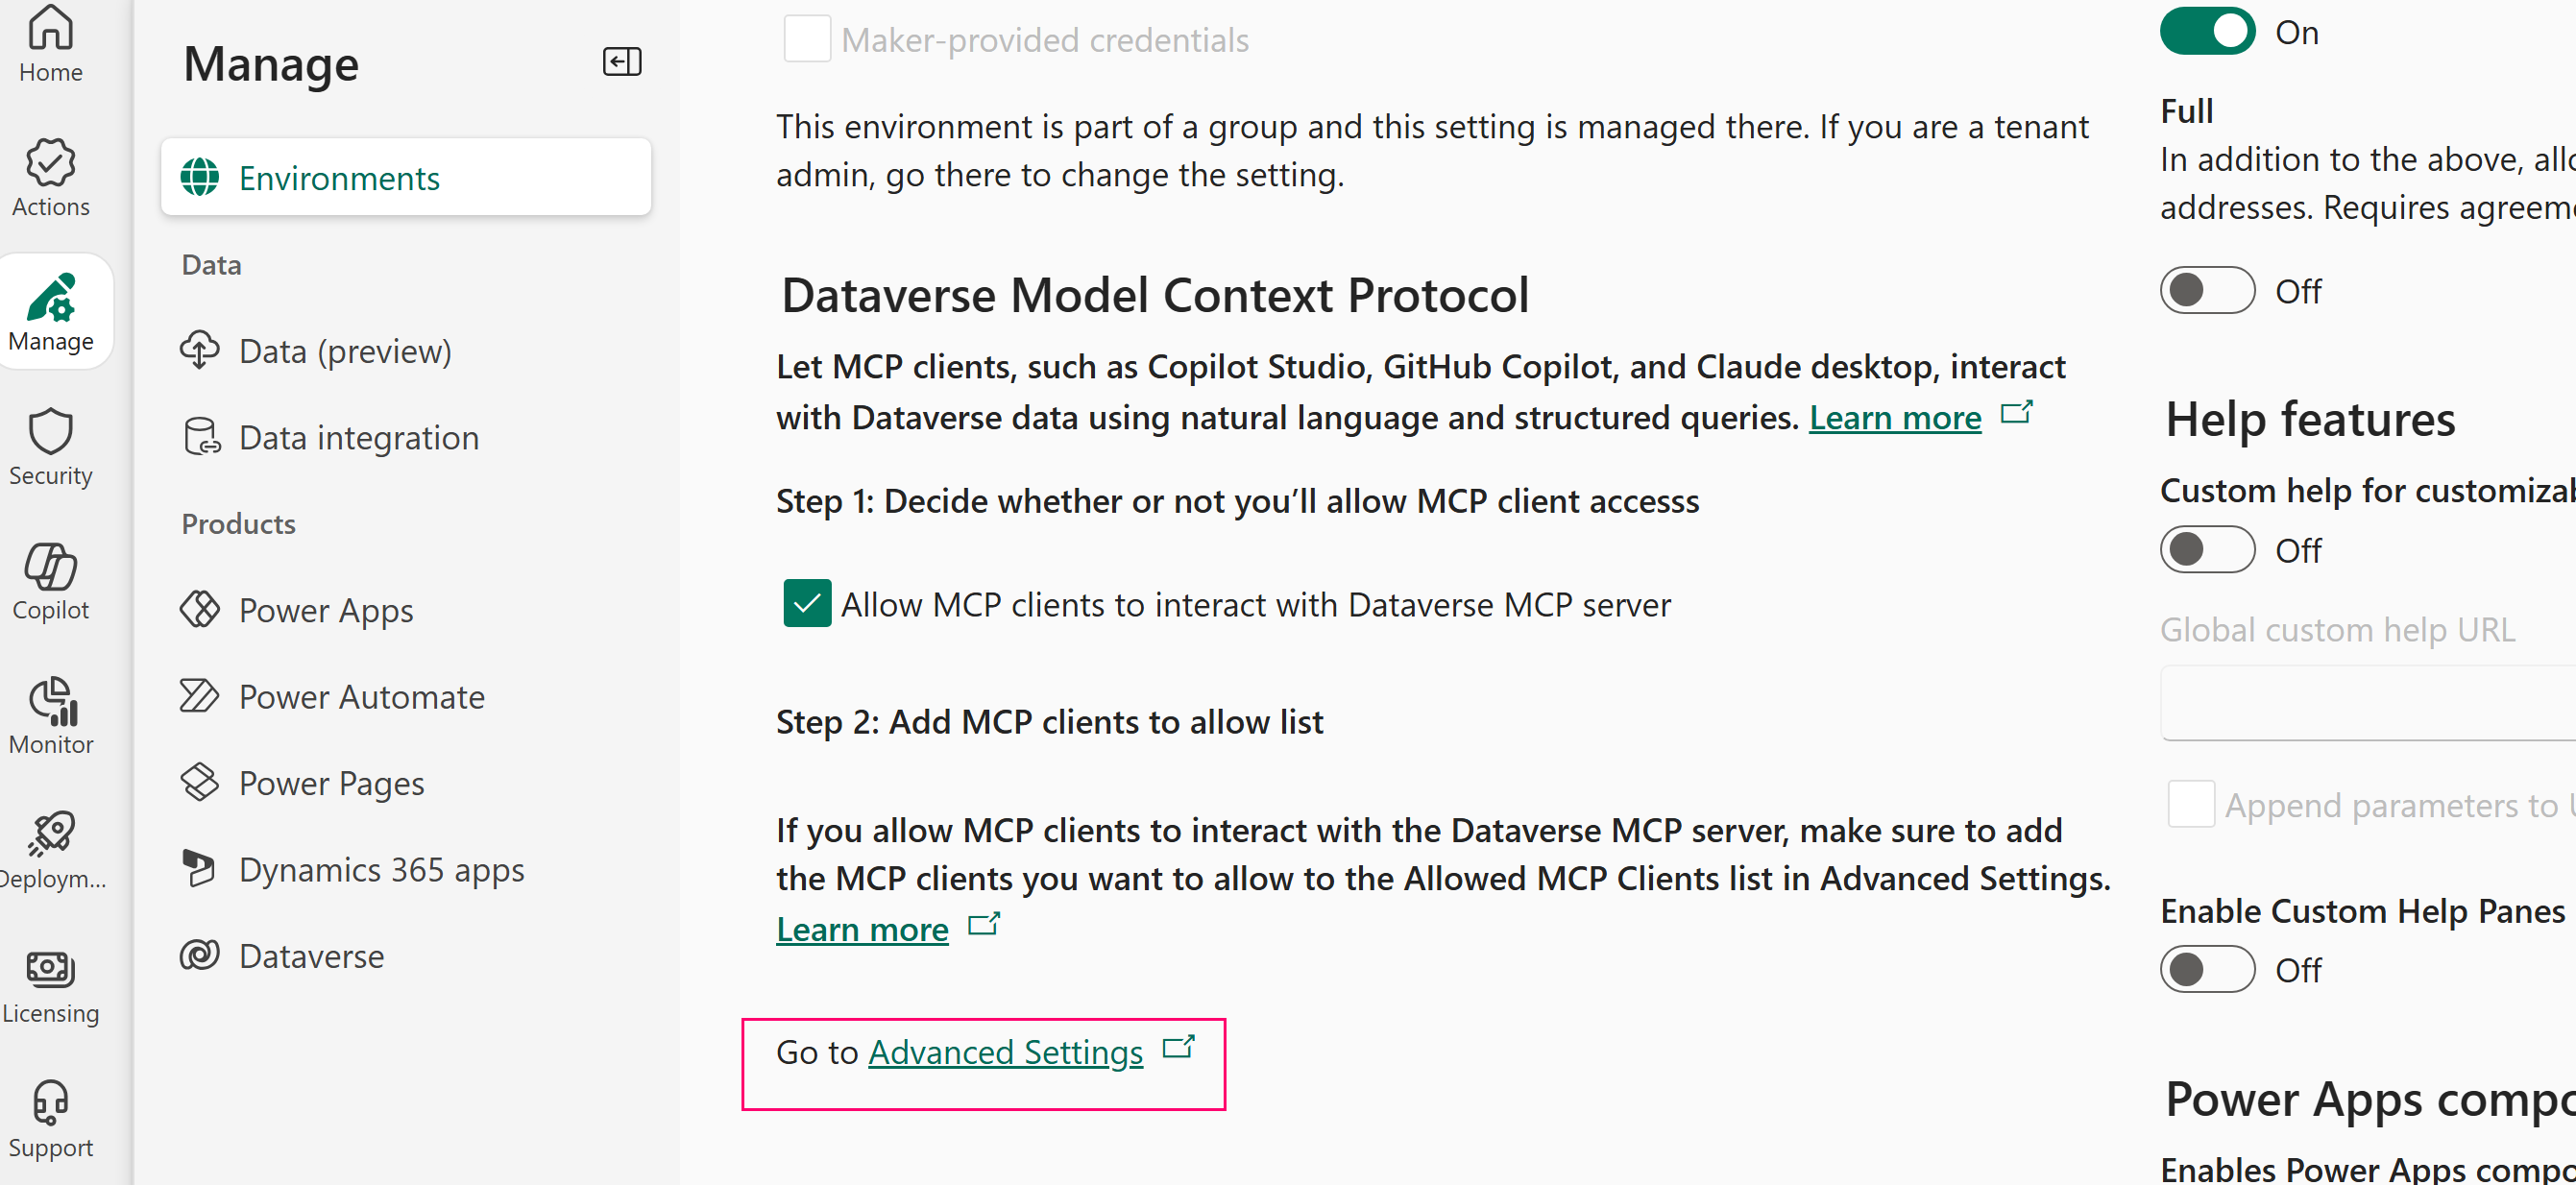Switch to the Environments section

tap(339, 177)
